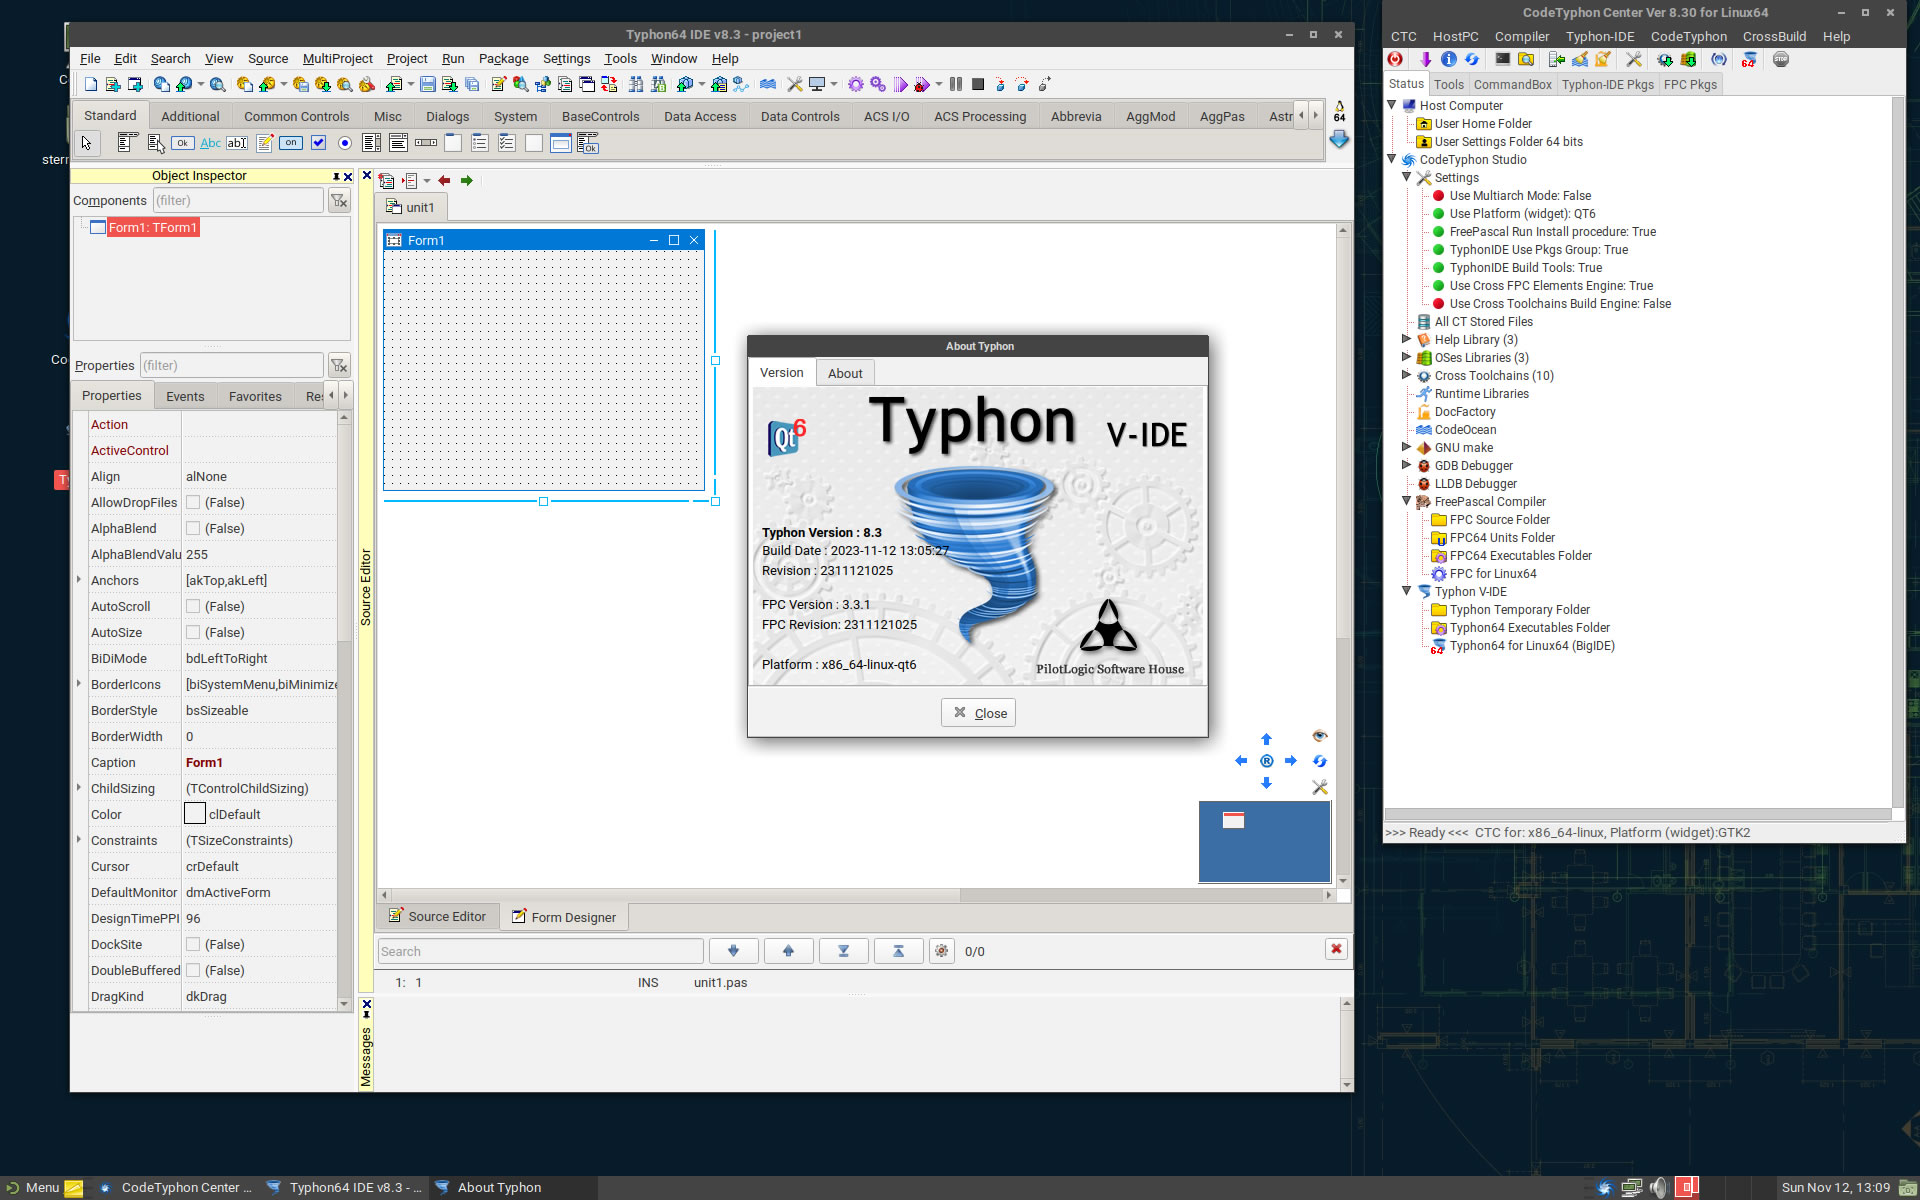Click the wrench settings icon in CodeTyphon Center
The height and width of the screenshot is (1200, 1920).
[x=1634, y=60]
